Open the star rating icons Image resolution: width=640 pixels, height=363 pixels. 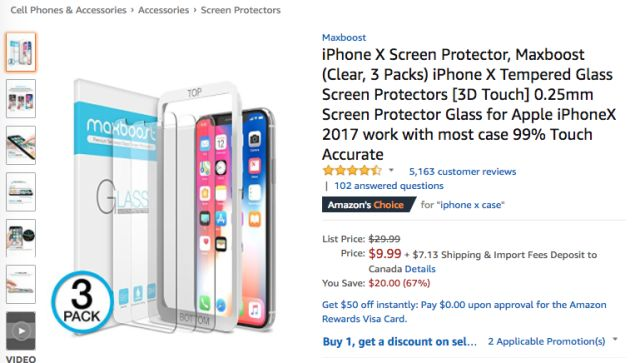point(352,171)
